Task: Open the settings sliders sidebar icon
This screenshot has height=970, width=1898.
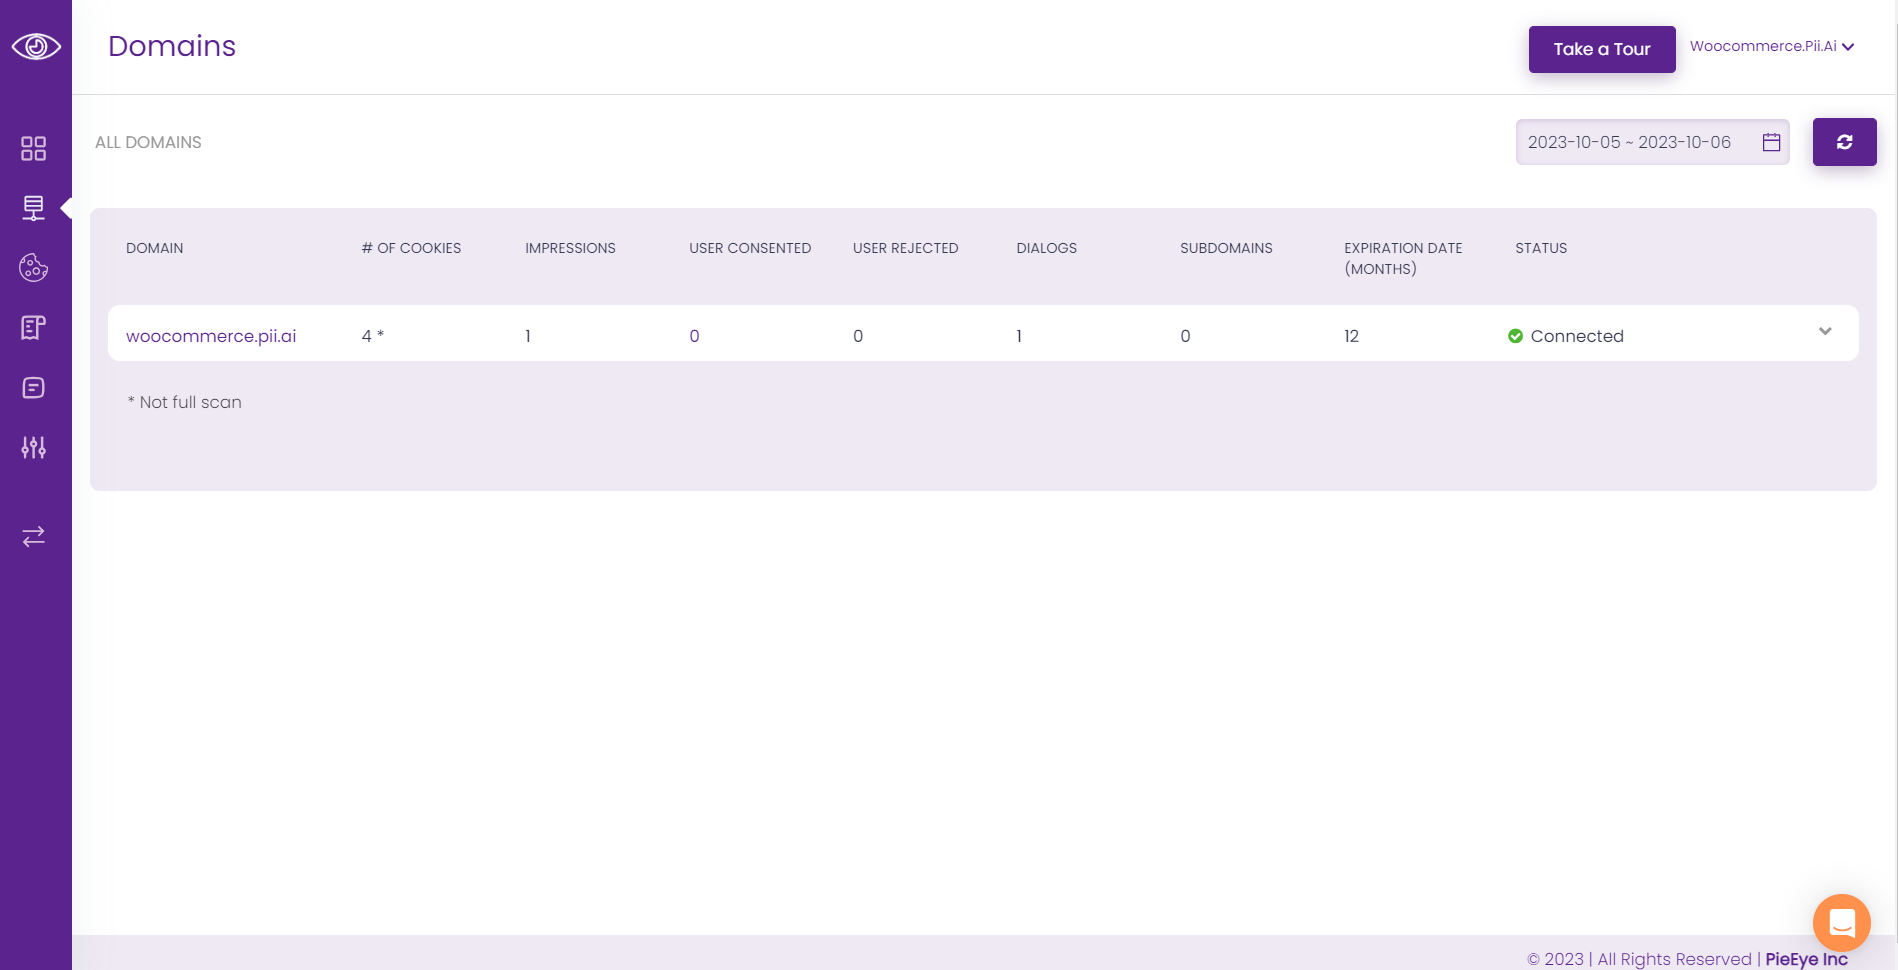Action: tap(34, 447)
